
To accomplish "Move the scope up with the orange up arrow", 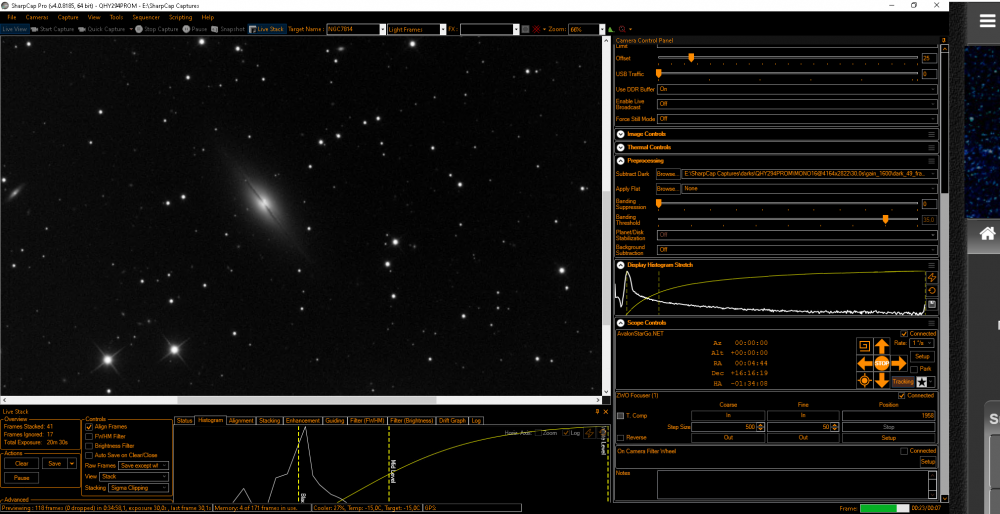I will point(881,347).
